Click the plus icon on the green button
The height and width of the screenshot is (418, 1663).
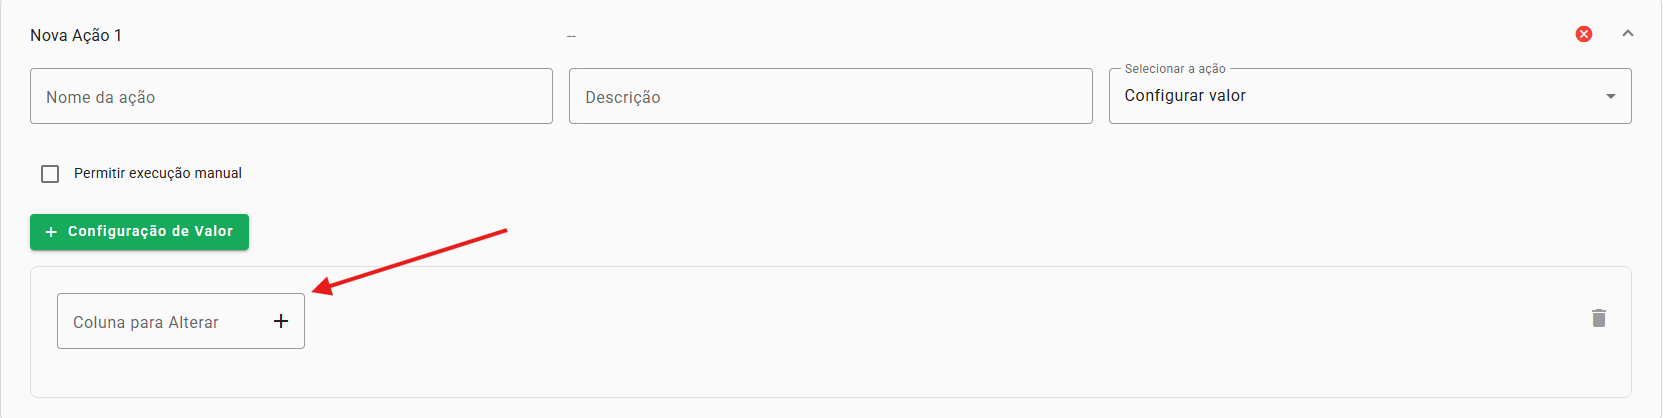pyautogui.click(x=51, y=232)
